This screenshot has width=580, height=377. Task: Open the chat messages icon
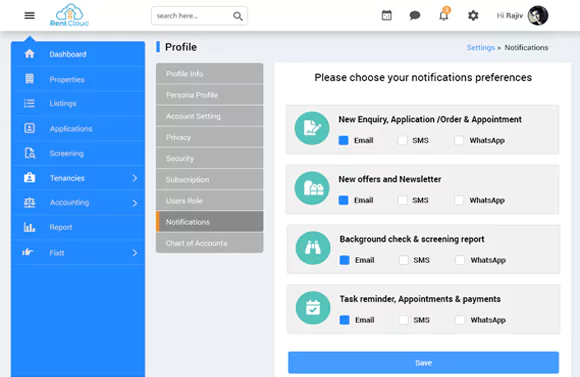click(415, 16)
